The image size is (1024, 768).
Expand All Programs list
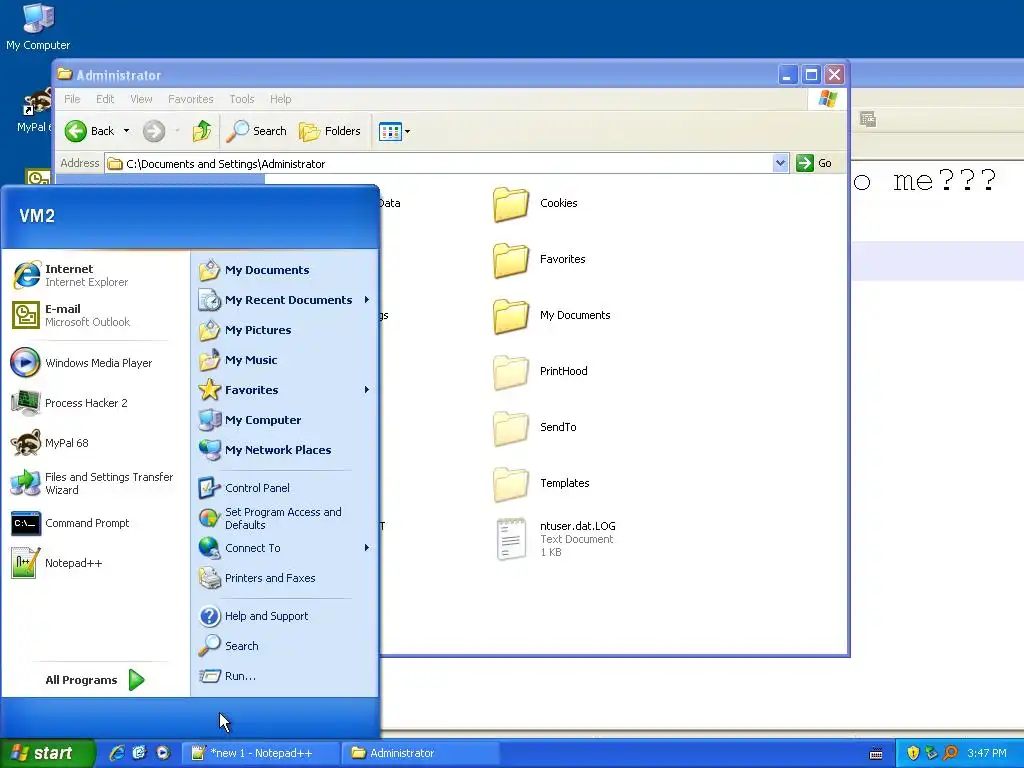point(95,680)
